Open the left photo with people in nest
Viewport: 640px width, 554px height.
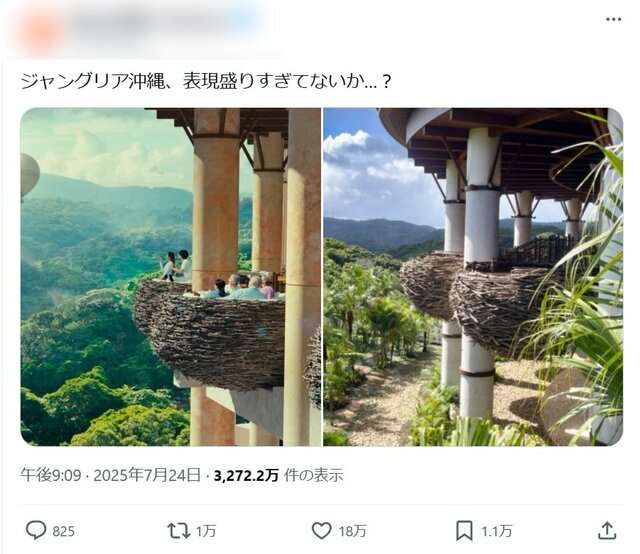click(170, 277)
